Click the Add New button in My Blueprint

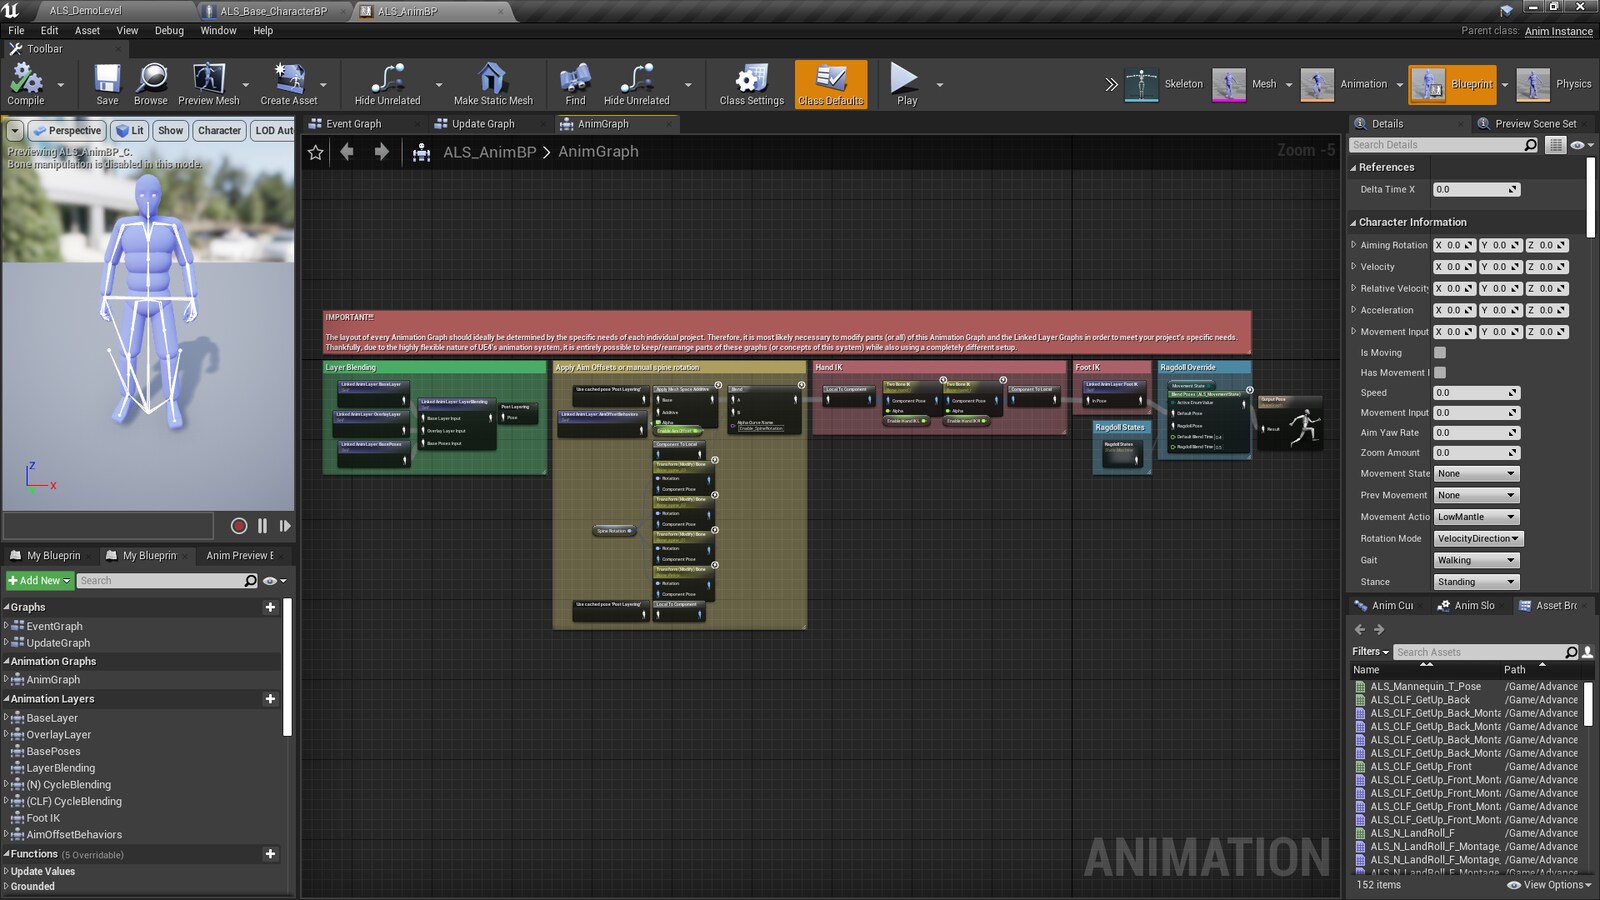tap(39, 580)
